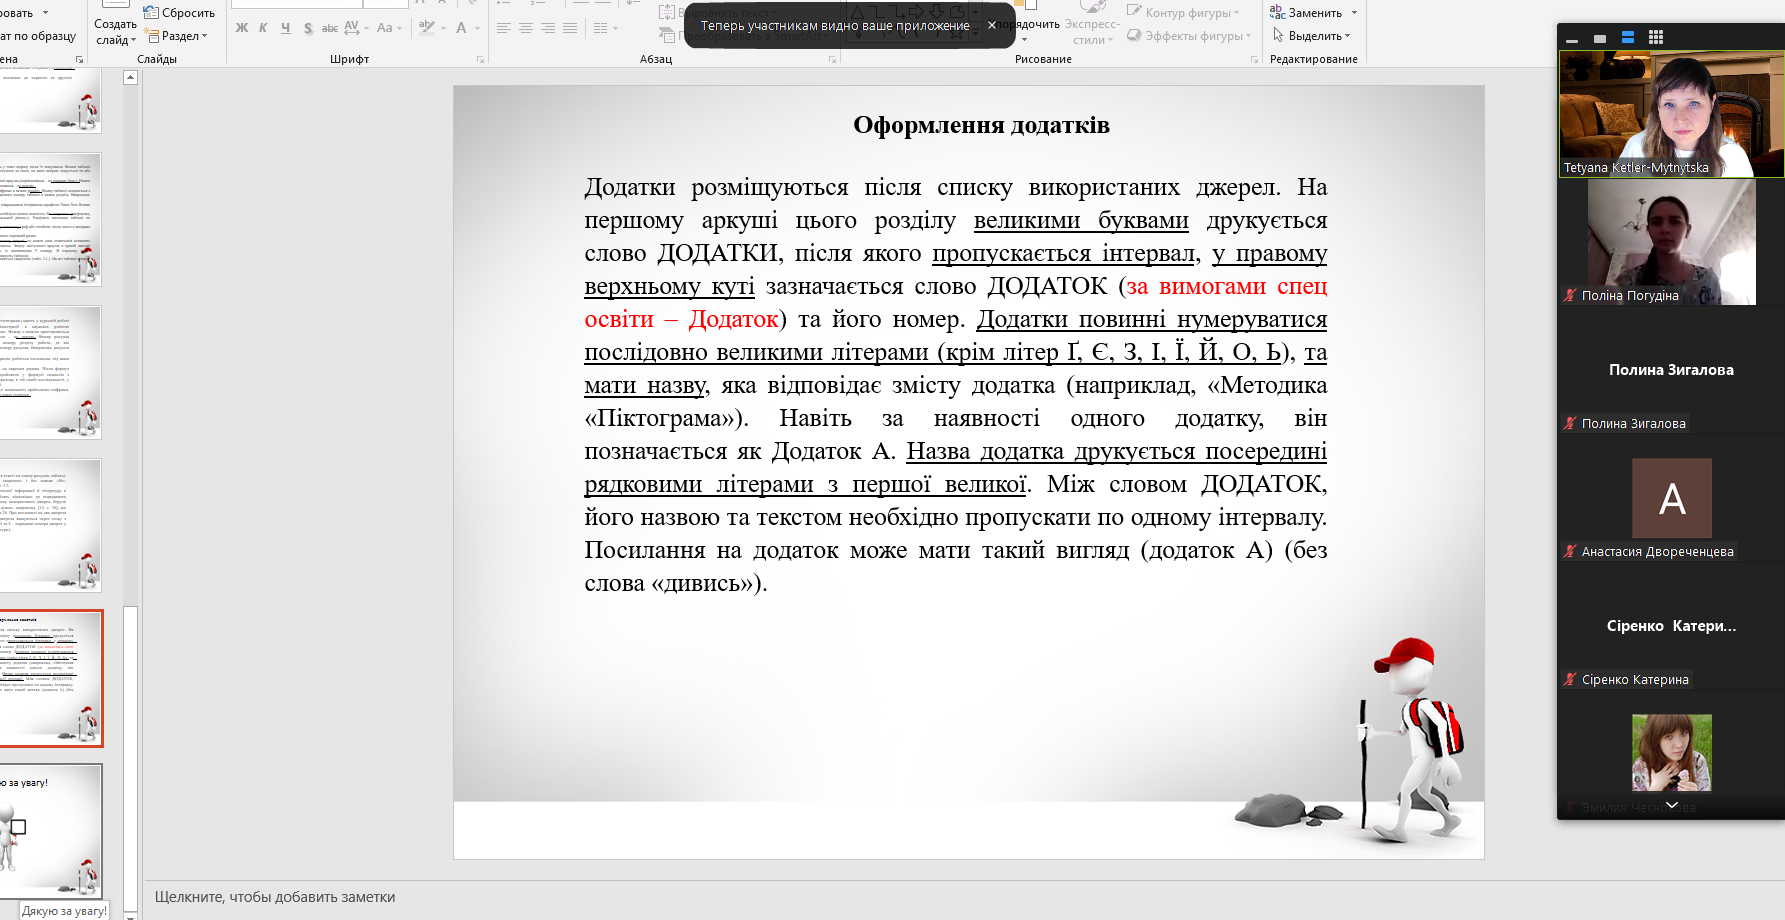Open the Шрифт font dialog launcher

480,60
